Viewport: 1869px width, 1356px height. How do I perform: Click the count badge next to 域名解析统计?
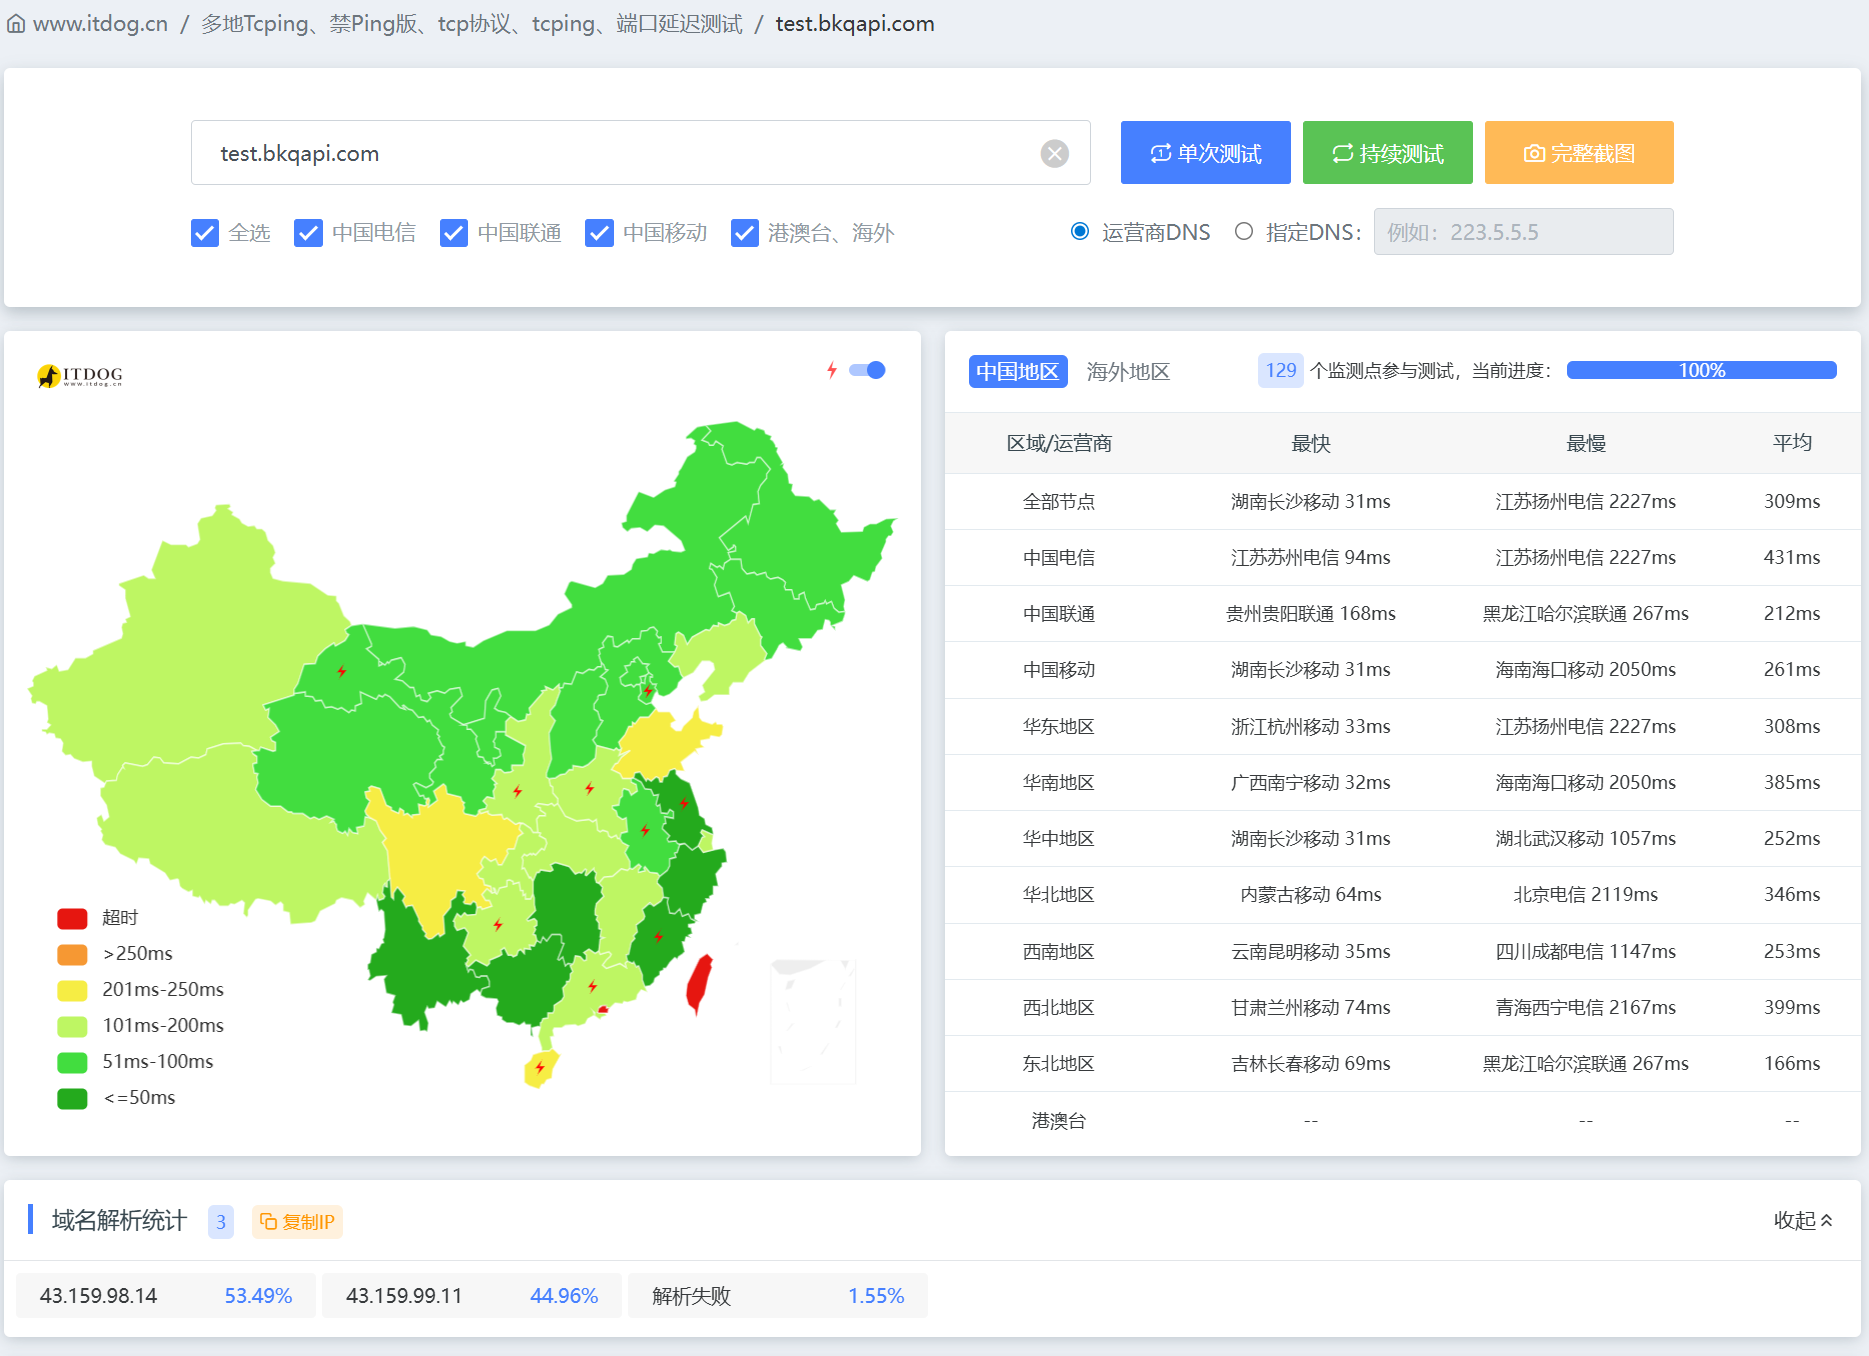point(220,1221)
